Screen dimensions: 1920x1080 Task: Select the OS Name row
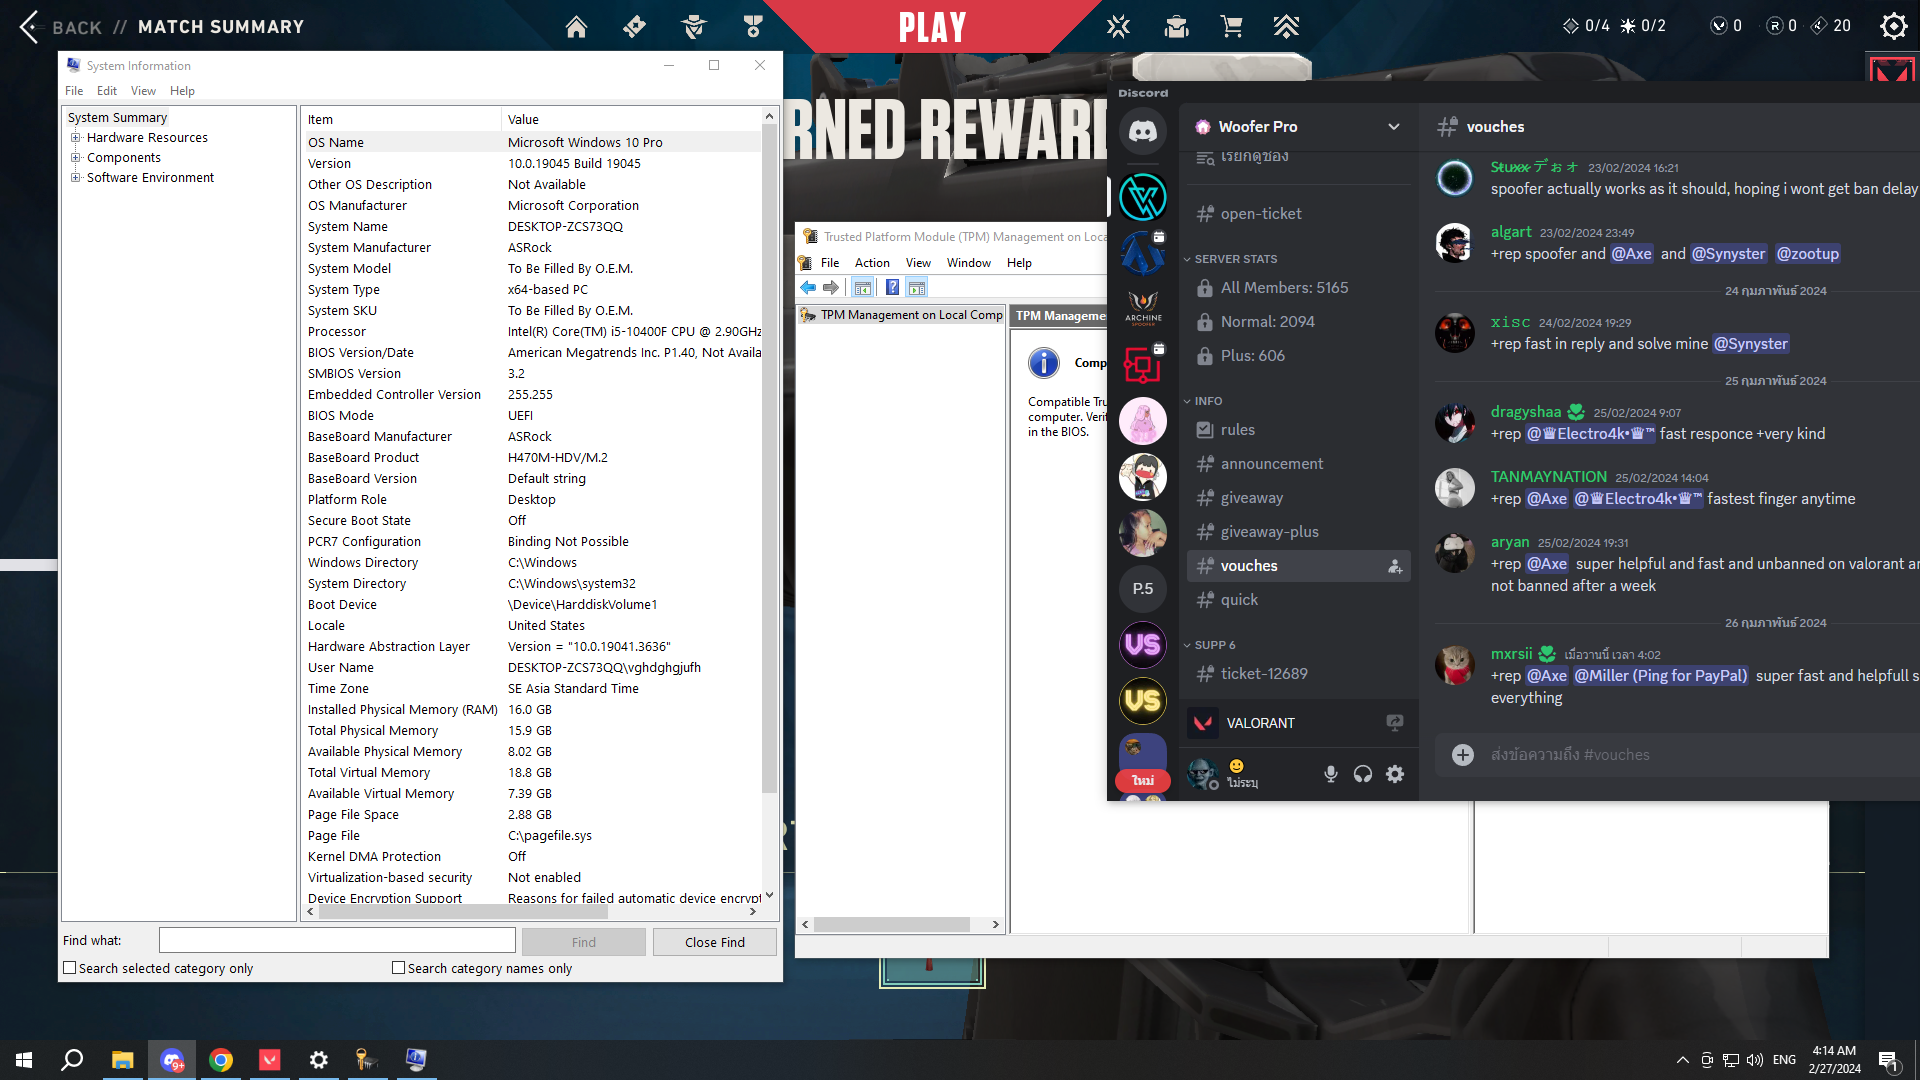pyautogui.click(x=532, y=143)
